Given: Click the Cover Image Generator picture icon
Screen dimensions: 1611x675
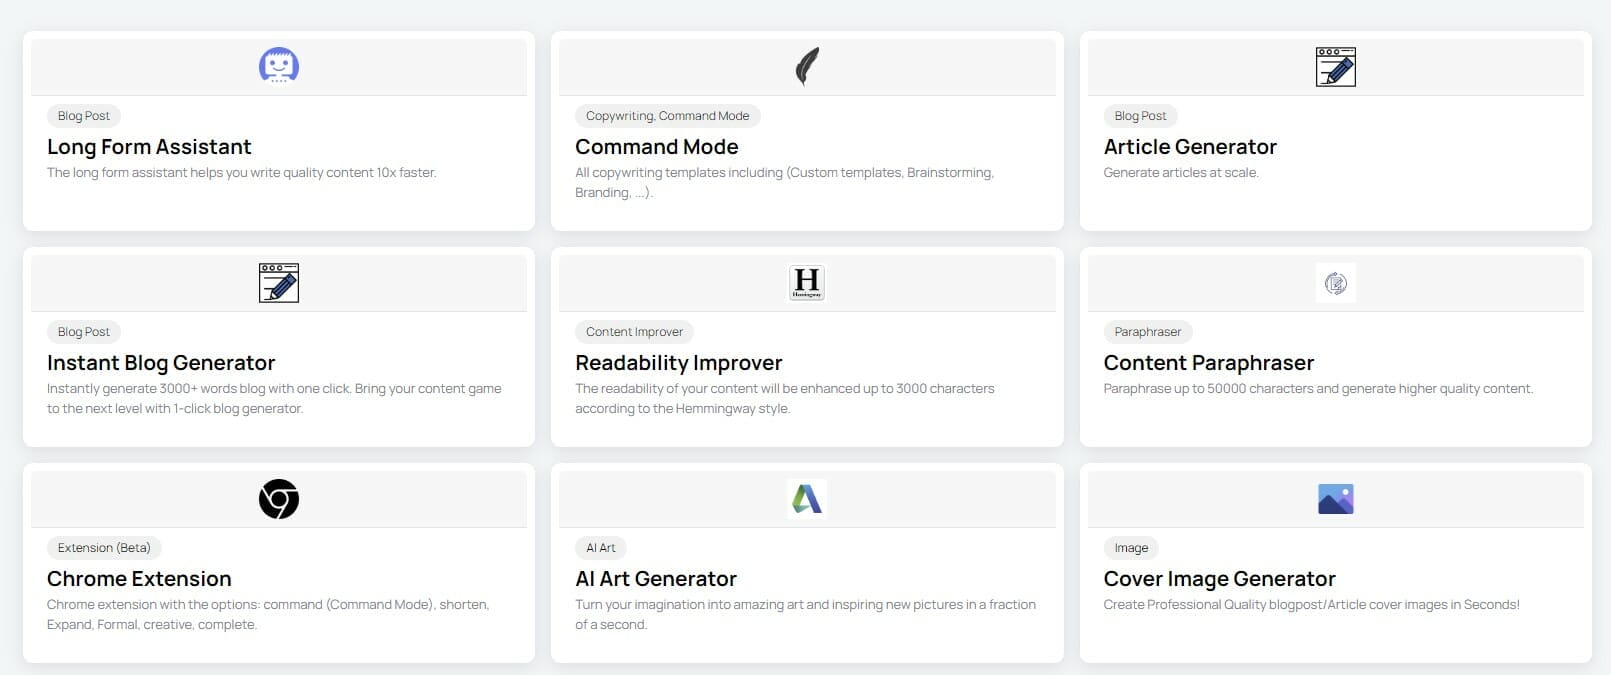Looking at the screenshot, I should (1335, 499).
